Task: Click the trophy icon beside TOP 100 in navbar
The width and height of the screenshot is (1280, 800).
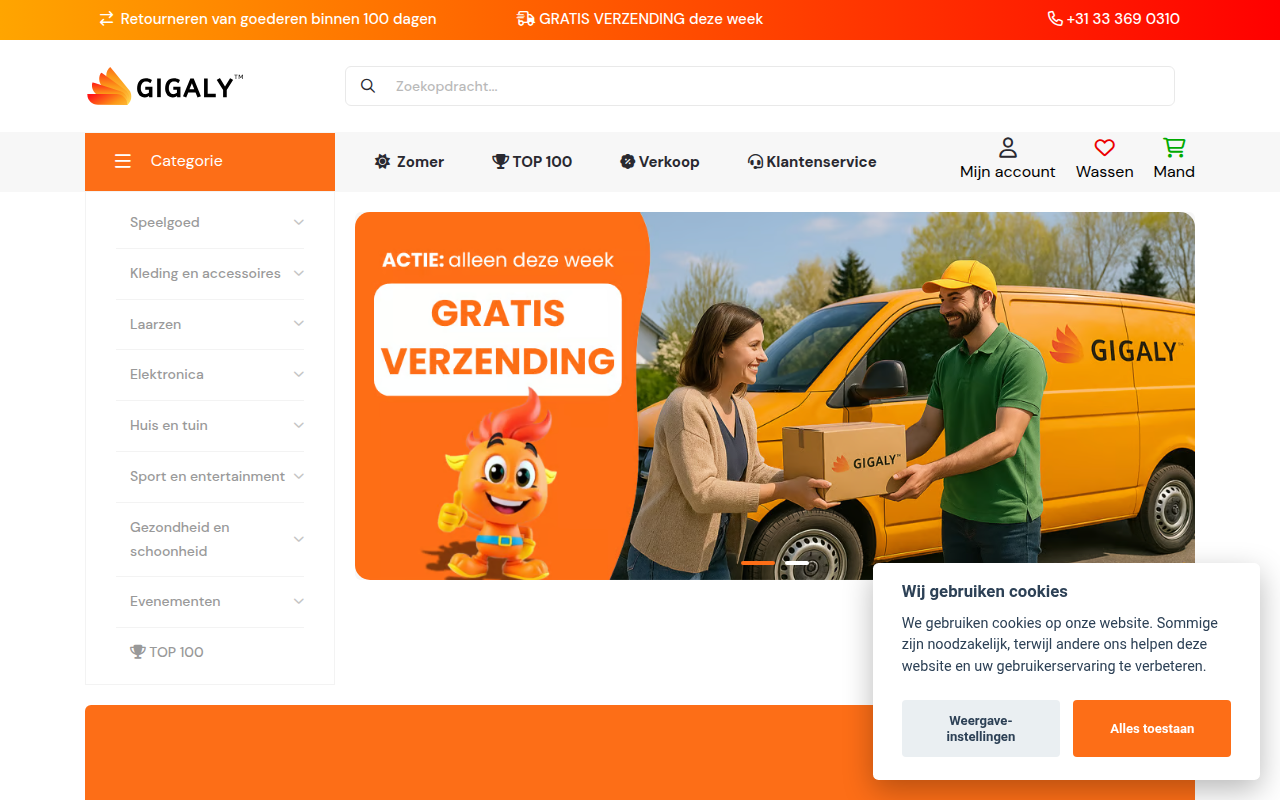Action: point(500,161)
